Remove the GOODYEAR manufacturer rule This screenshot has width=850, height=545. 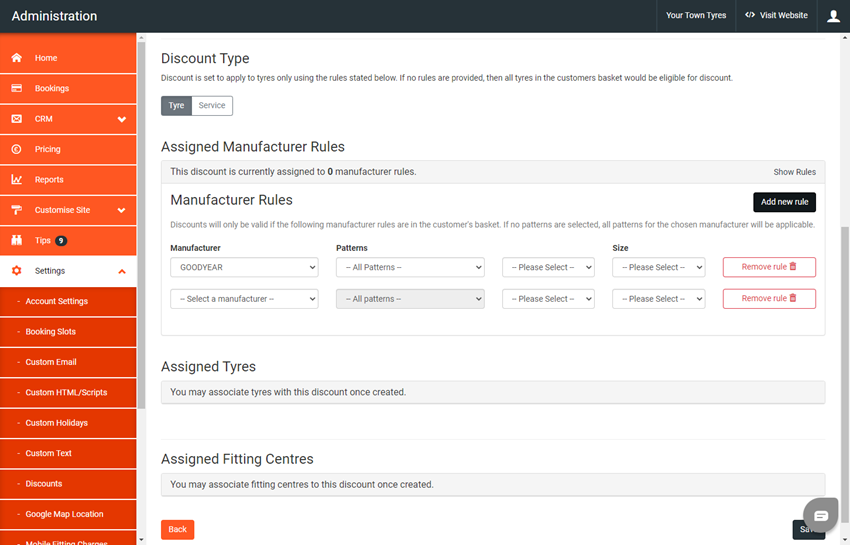pos(768,267)
